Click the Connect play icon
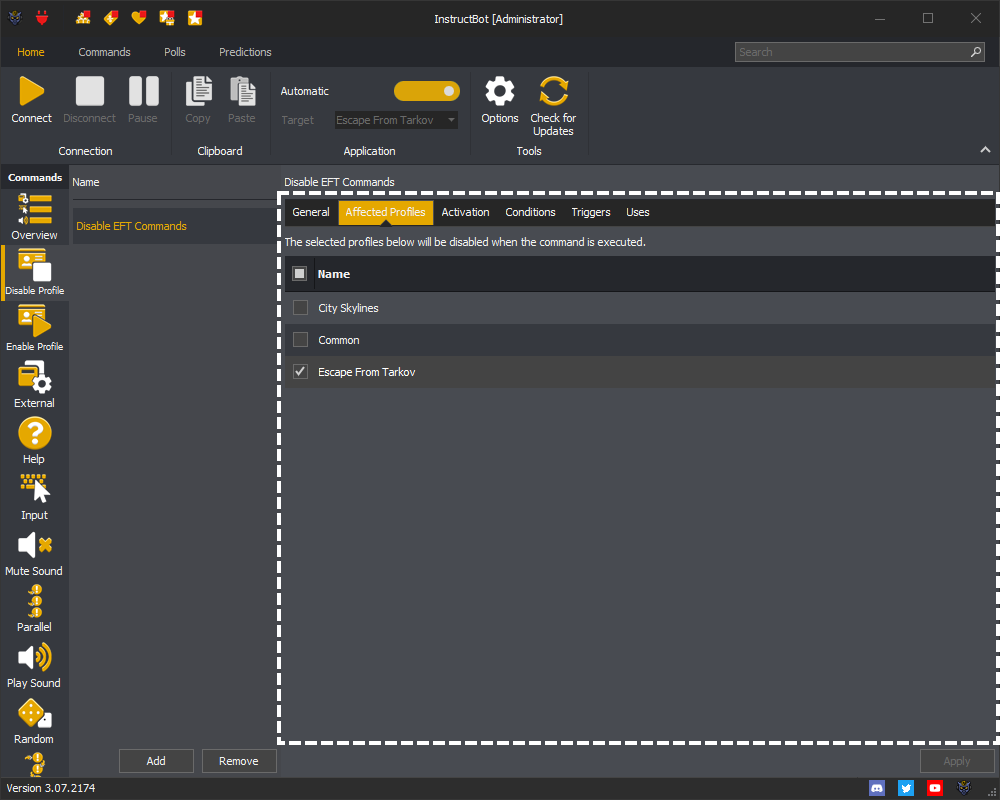The width and height of the screenshot is (1000, 800). click(x=31, y=91)
